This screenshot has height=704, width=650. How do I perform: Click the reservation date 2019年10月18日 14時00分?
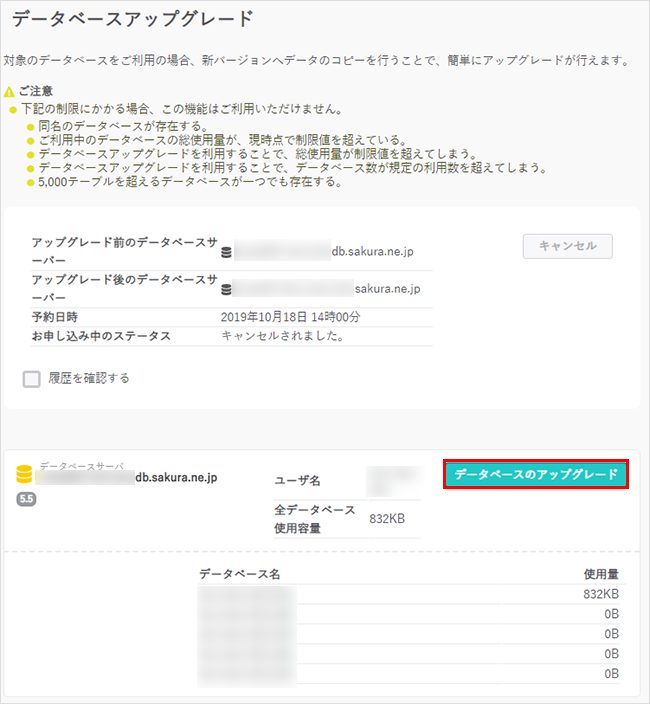click(290, 317)
